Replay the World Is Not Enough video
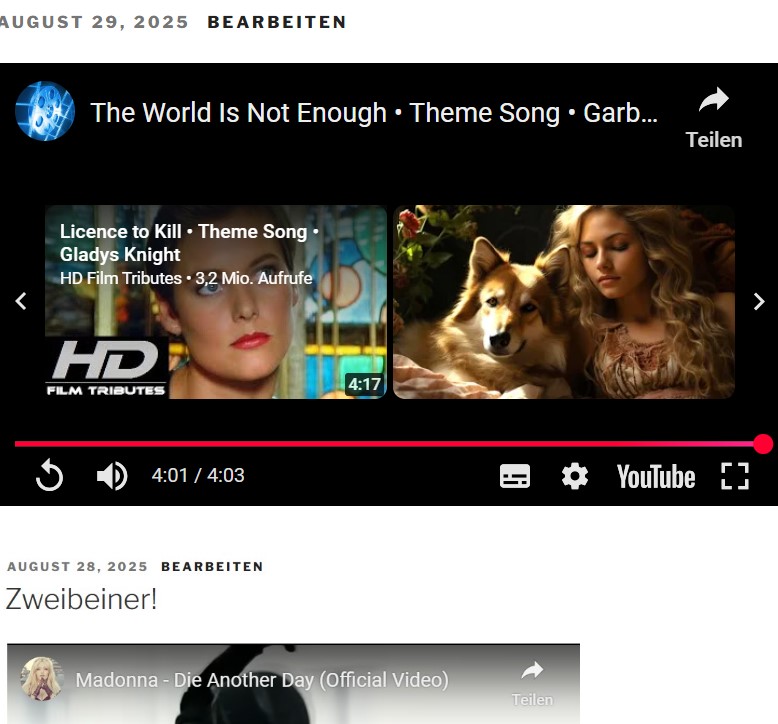 50,475
